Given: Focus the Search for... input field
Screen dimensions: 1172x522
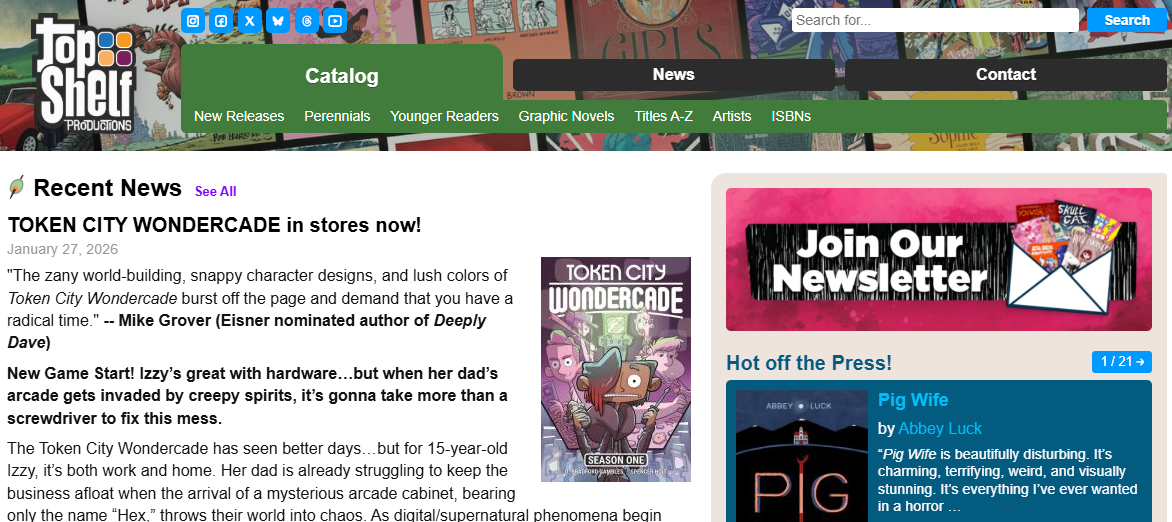Looking at the screenshot, I should click(x=935, y=20).
